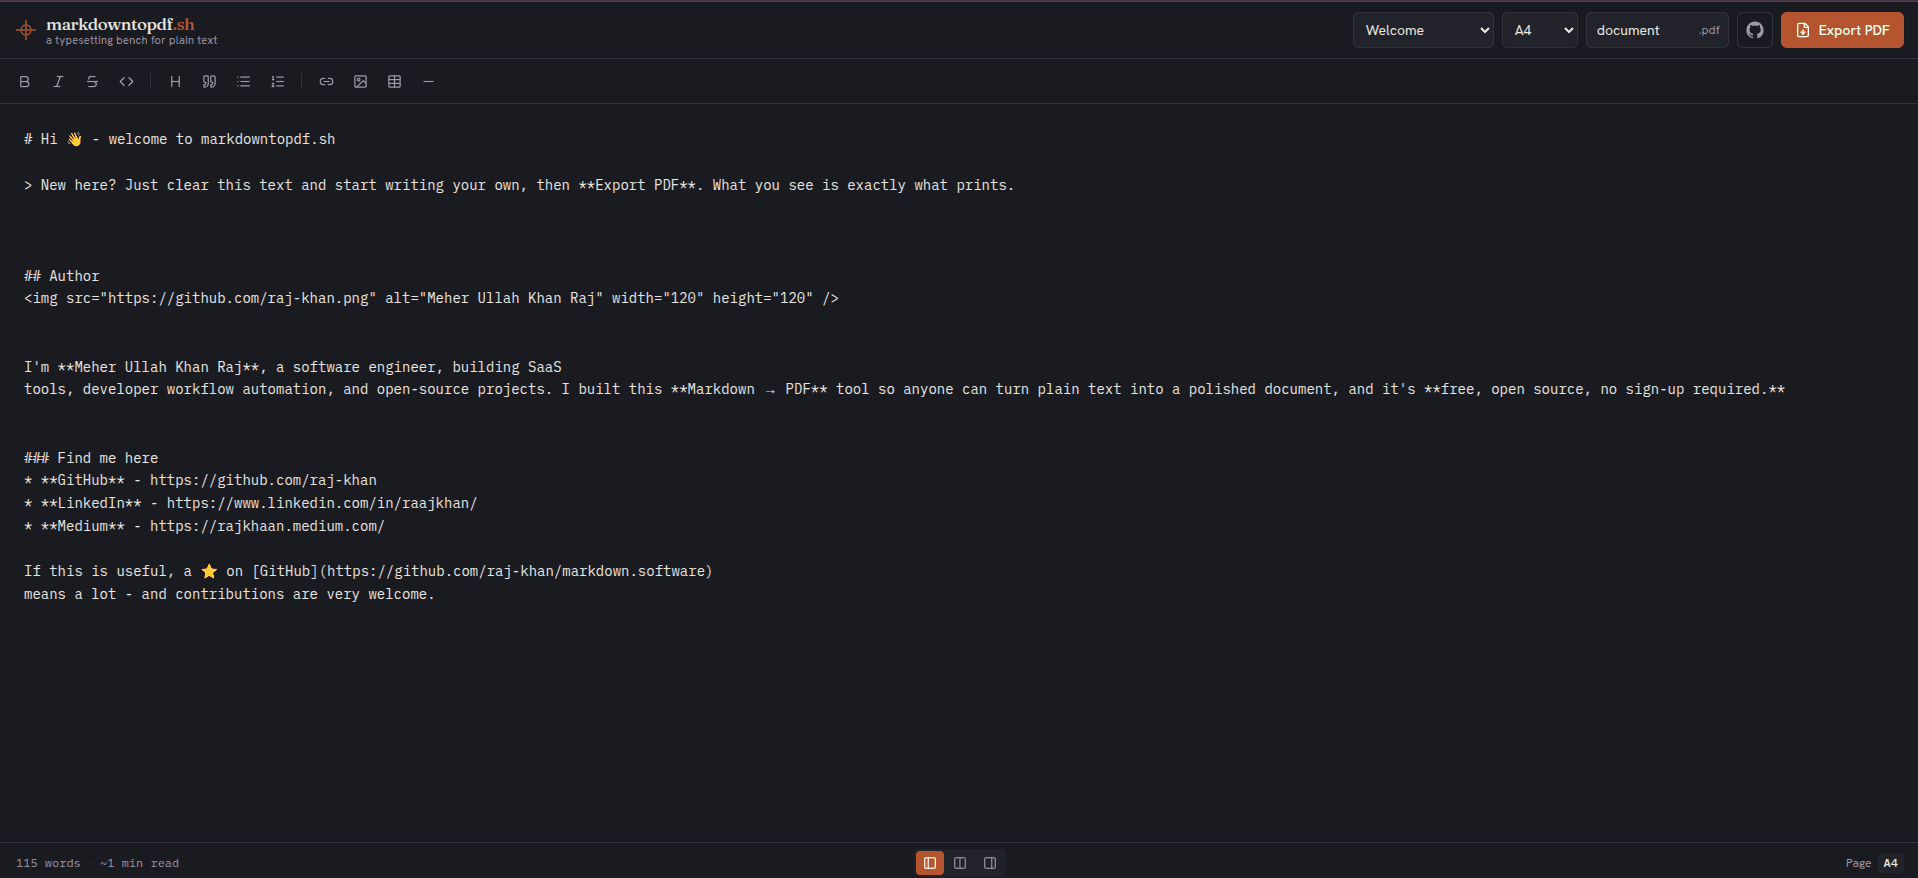This screenshot has height=878, width=1918.
Task: Open the A4 page size dropdown
Action: pos(1540,30)
